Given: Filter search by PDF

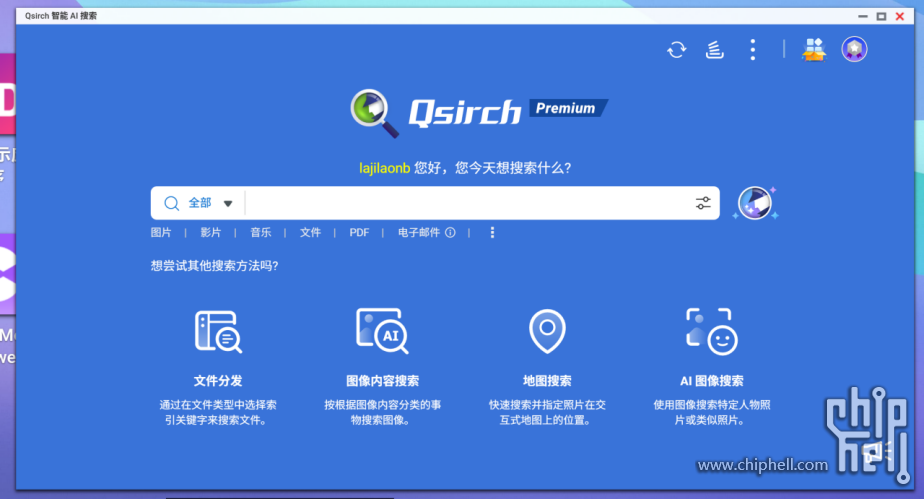Looking at the screenshot, I should click(x=359, y=232).
